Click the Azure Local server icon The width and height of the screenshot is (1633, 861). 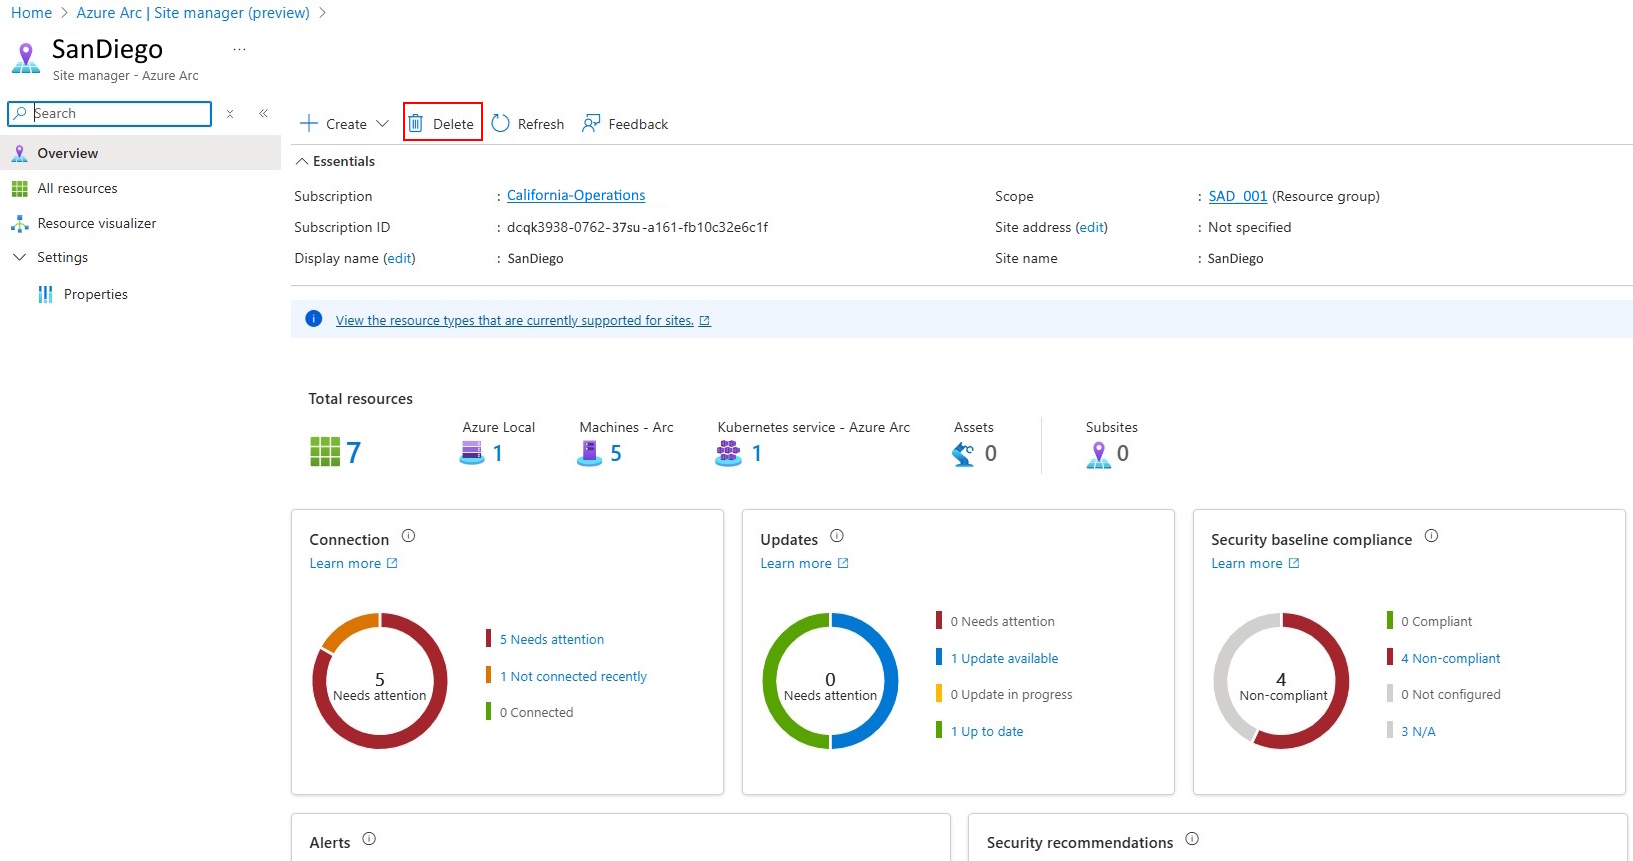pos(472,453)
